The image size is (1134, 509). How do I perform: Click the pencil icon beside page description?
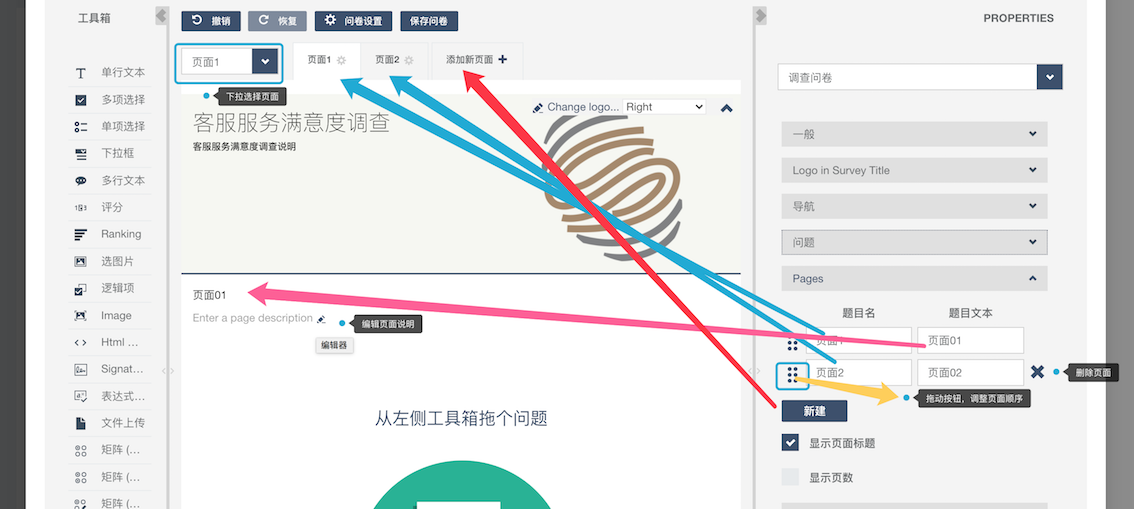pos(321,319)
